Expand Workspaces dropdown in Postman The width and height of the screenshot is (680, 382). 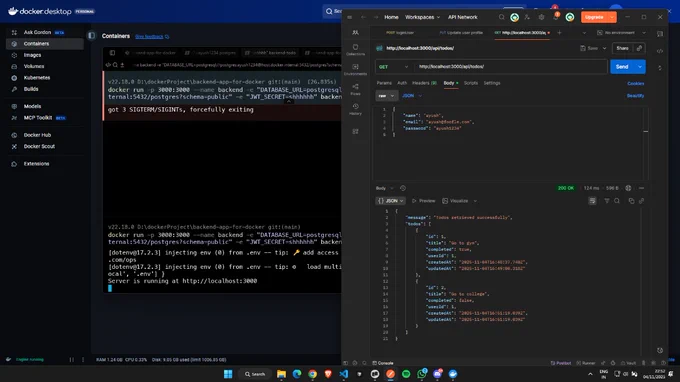pos(422,17)
